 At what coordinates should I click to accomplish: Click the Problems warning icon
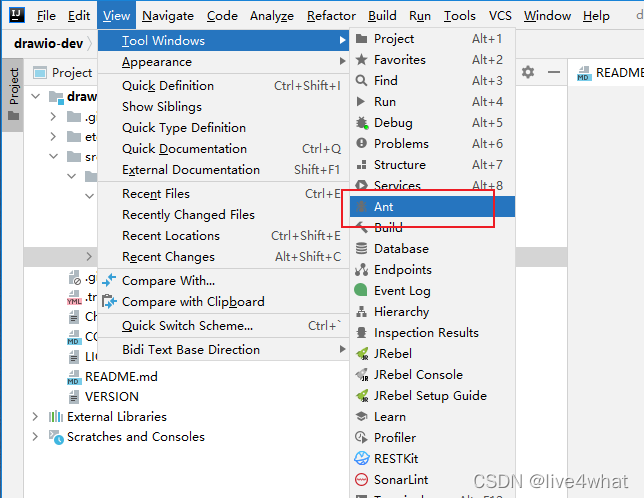coord(361,143)
